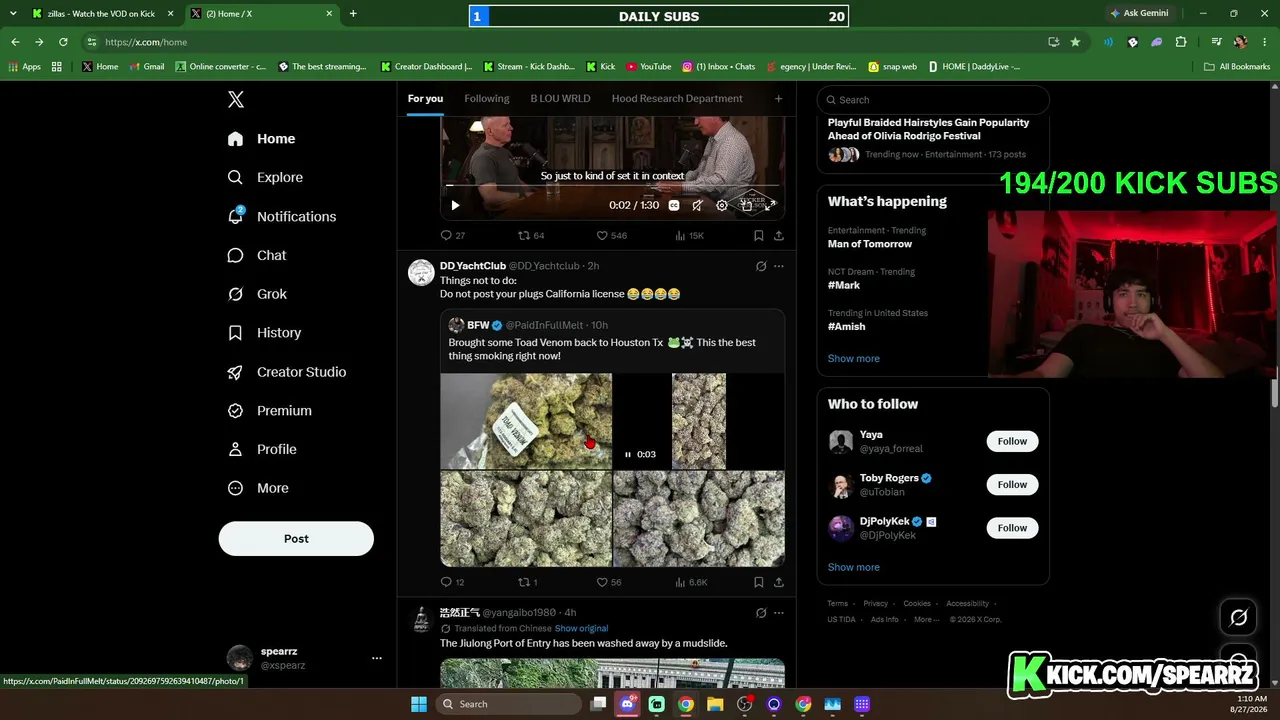The width and height of the screenshot is (1280, 720).
Task: Click the Post button
Action: [296, 538]
